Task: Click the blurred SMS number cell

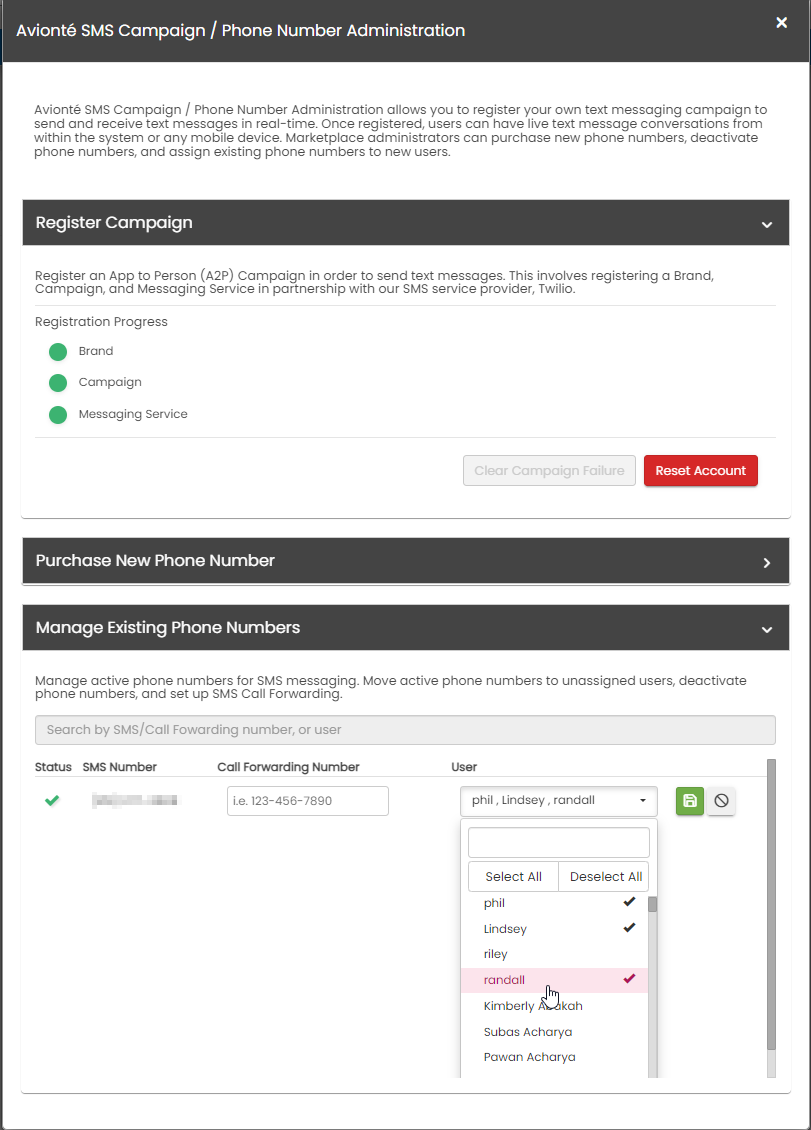Action: tap(135, 800)
